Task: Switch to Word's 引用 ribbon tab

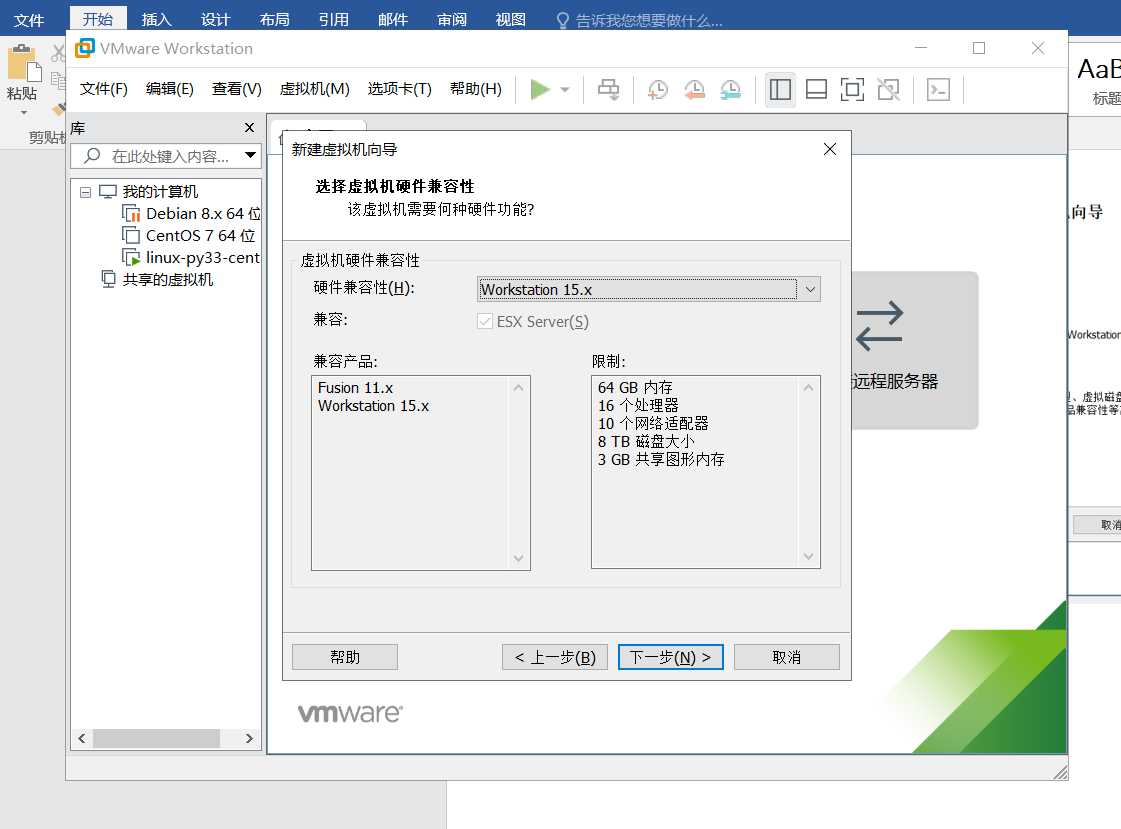Action: click(334, 19)
